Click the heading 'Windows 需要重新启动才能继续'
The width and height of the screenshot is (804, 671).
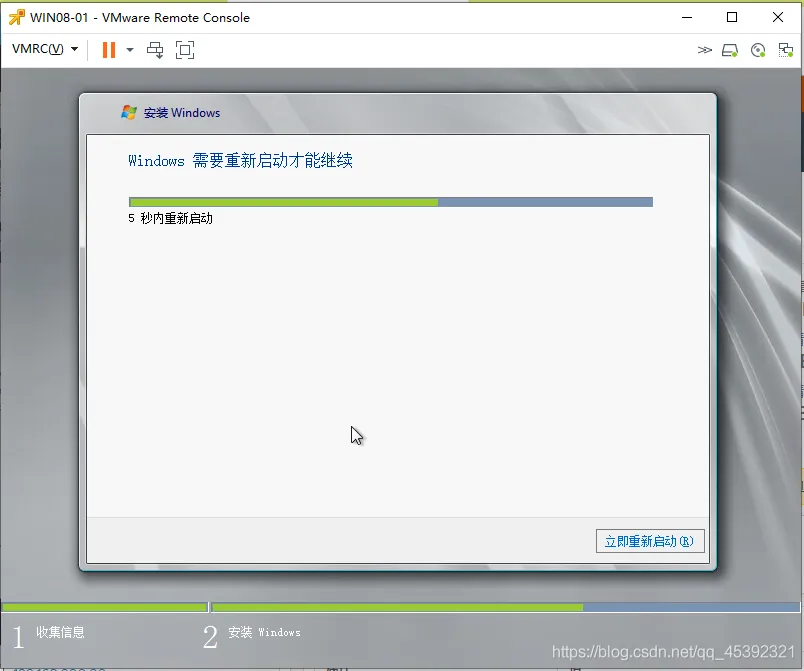pos(240,160)
